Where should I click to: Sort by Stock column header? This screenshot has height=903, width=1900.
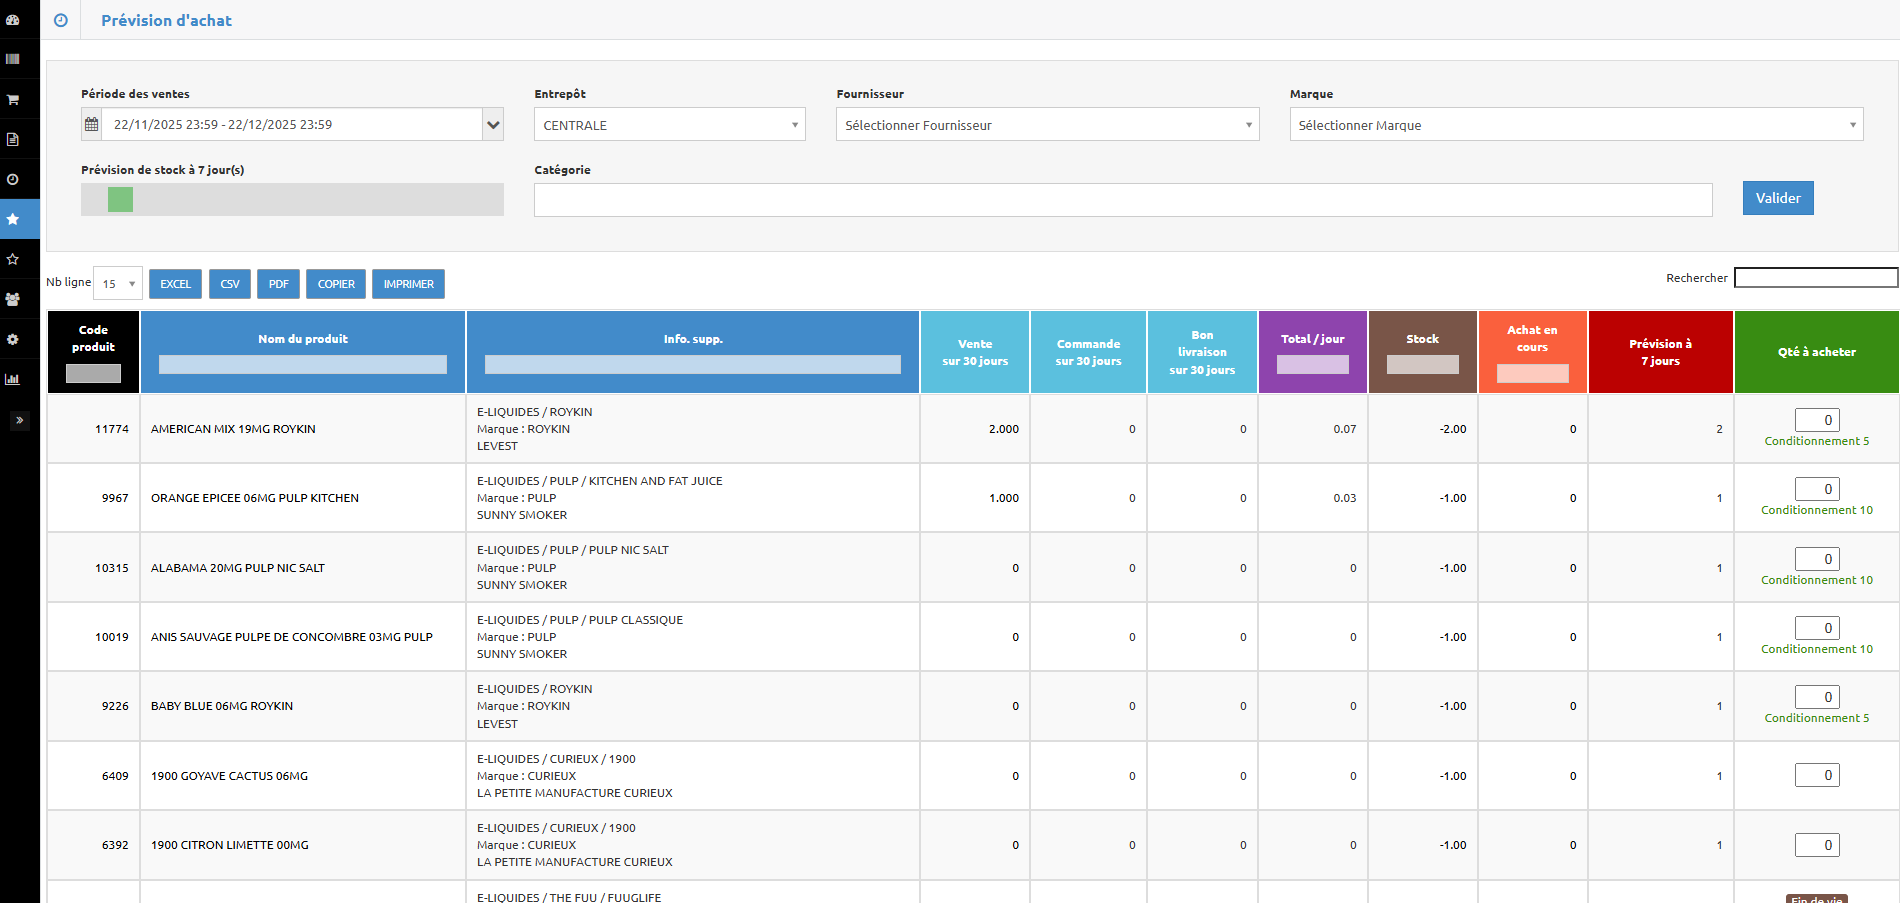(1422, 339)
